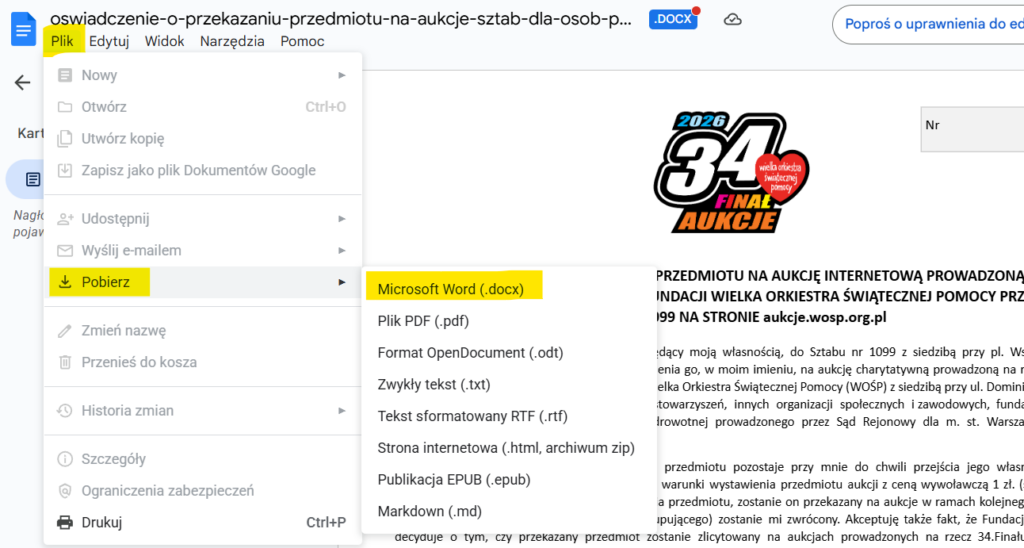This screenshot has height=548, width=1024.
Task: Expand the Nowy submenu
Action: 341,75
